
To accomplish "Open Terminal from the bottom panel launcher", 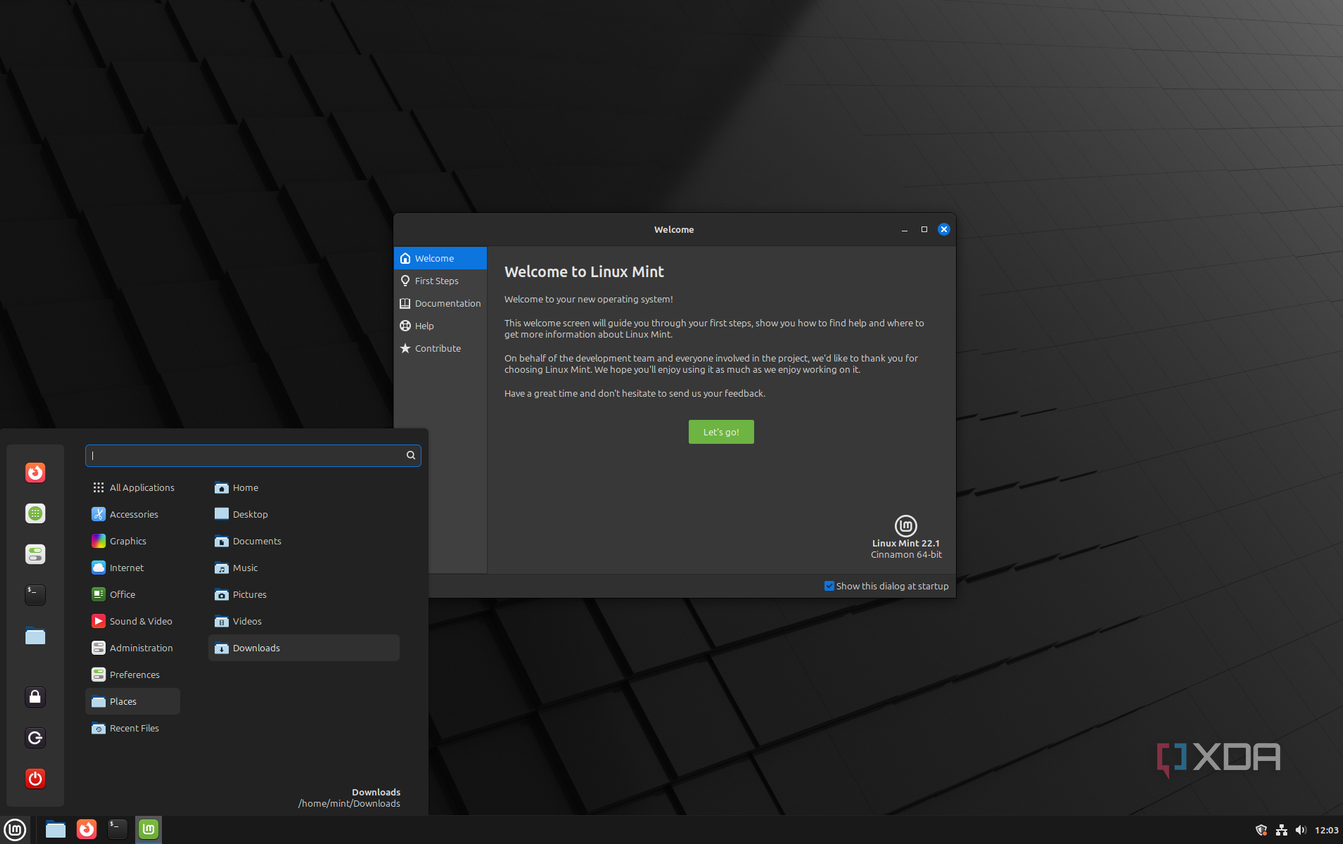I will point(118,828).
